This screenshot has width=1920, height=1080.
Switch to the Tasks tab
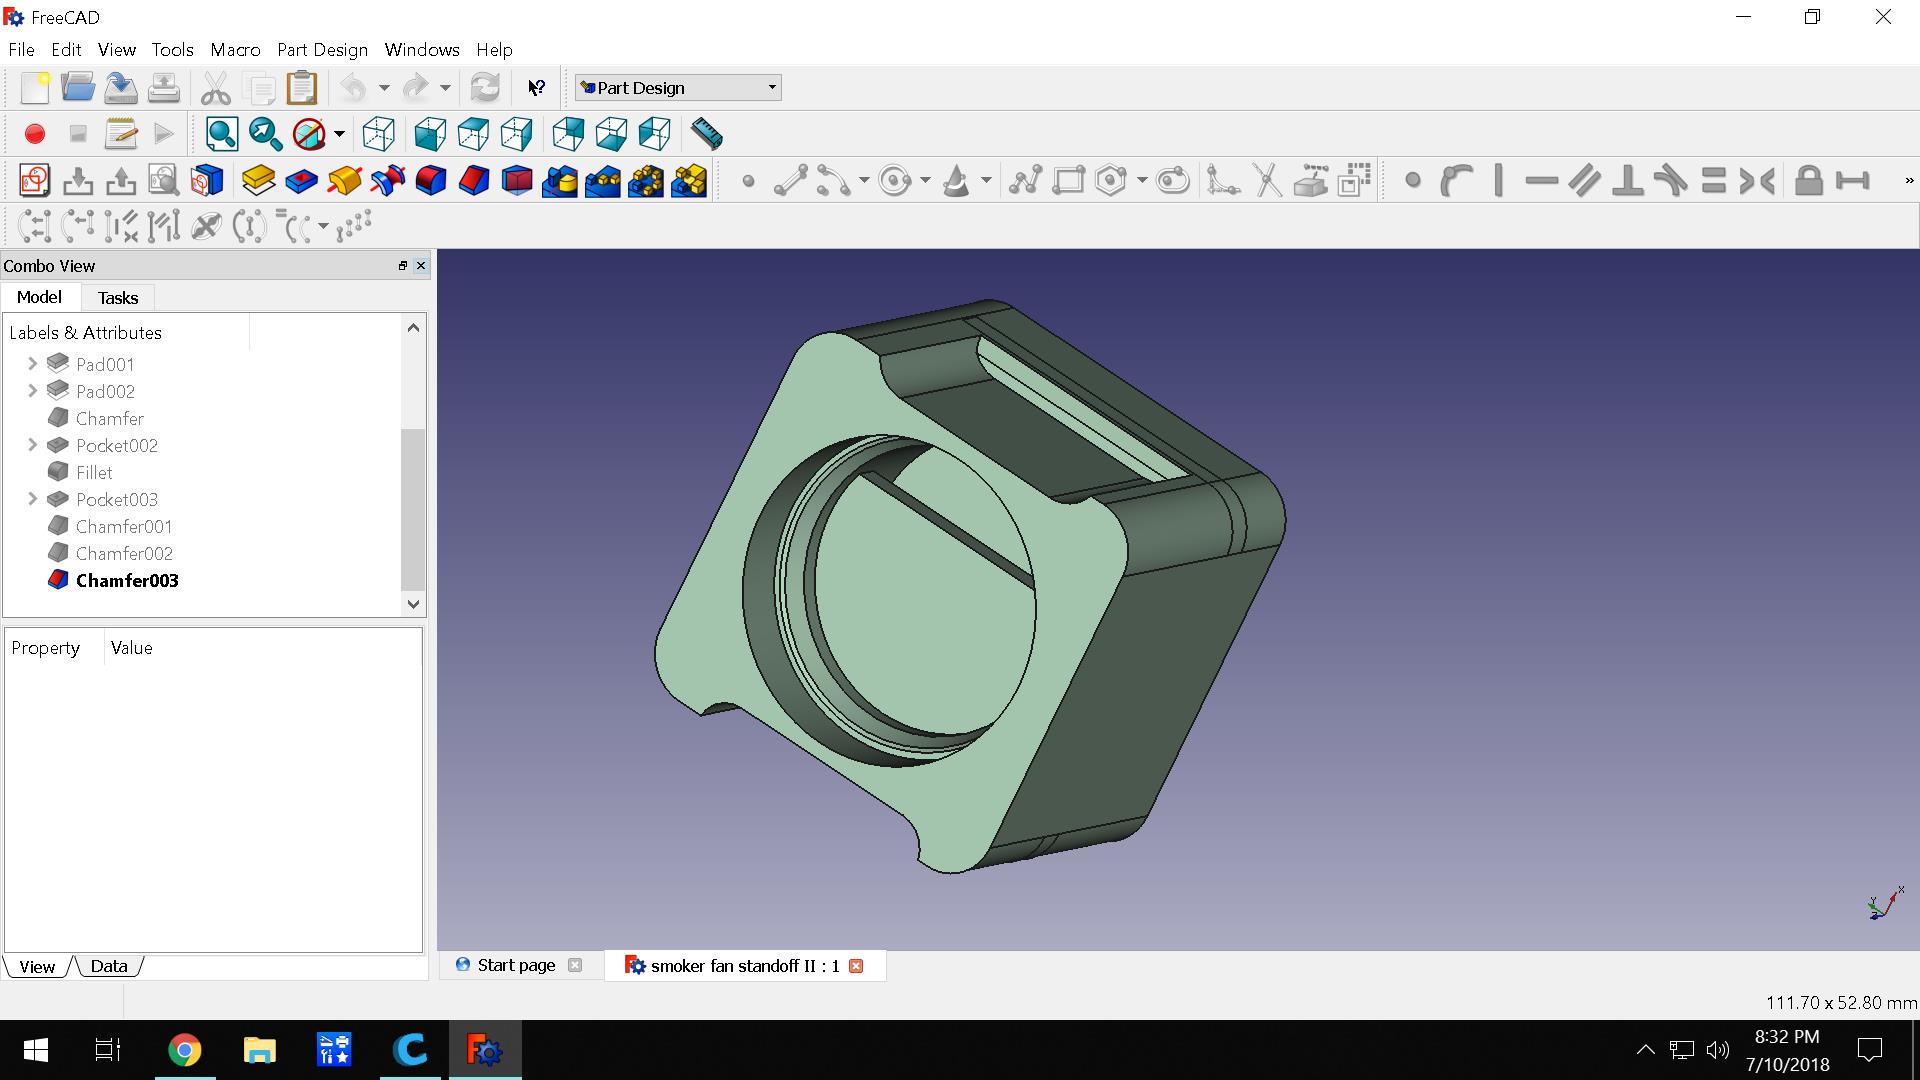118,298
